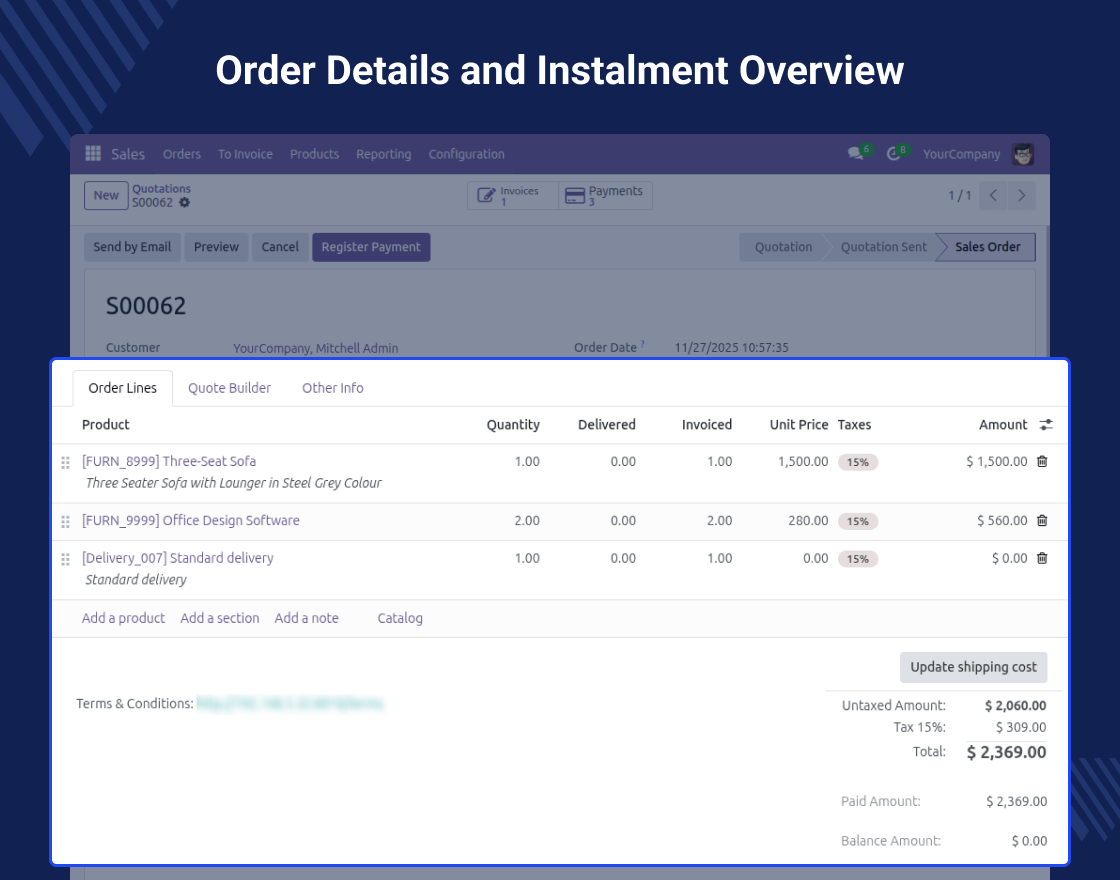1120x880 pixels.
Task: Select the Quotation status stage
Action: [x=783, y=247]
